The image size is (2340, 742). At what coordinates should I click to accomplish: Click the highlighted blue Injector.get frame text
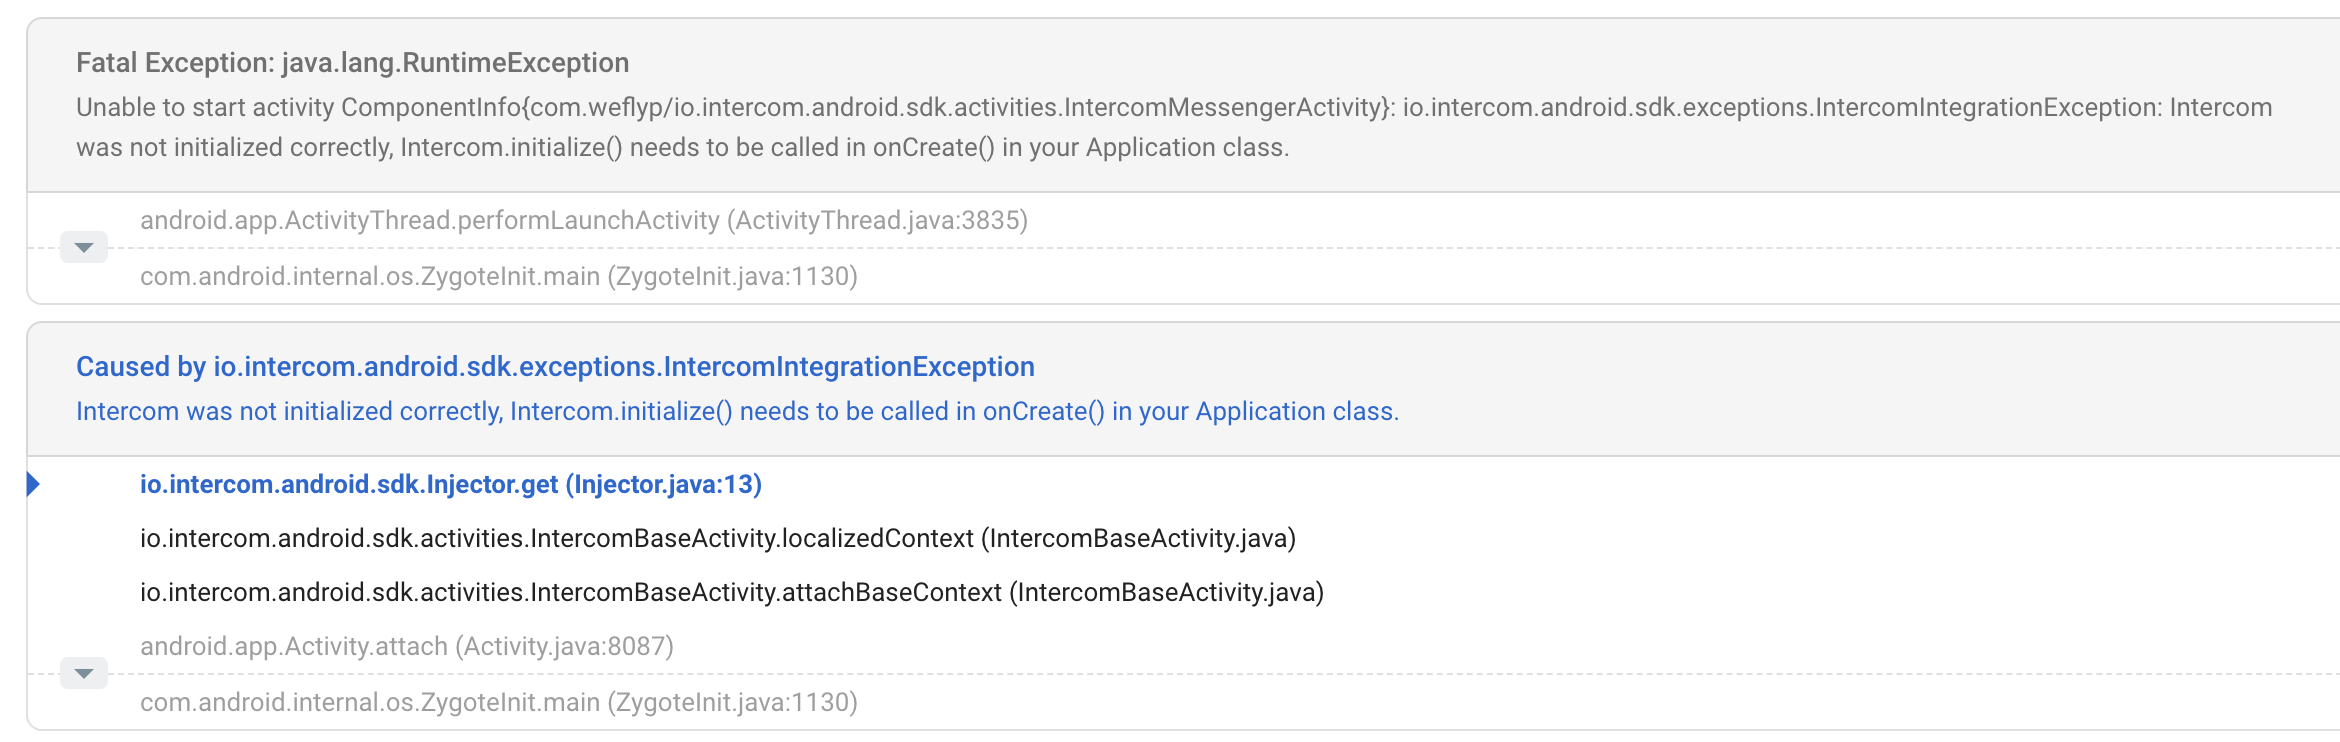point(449,484)
